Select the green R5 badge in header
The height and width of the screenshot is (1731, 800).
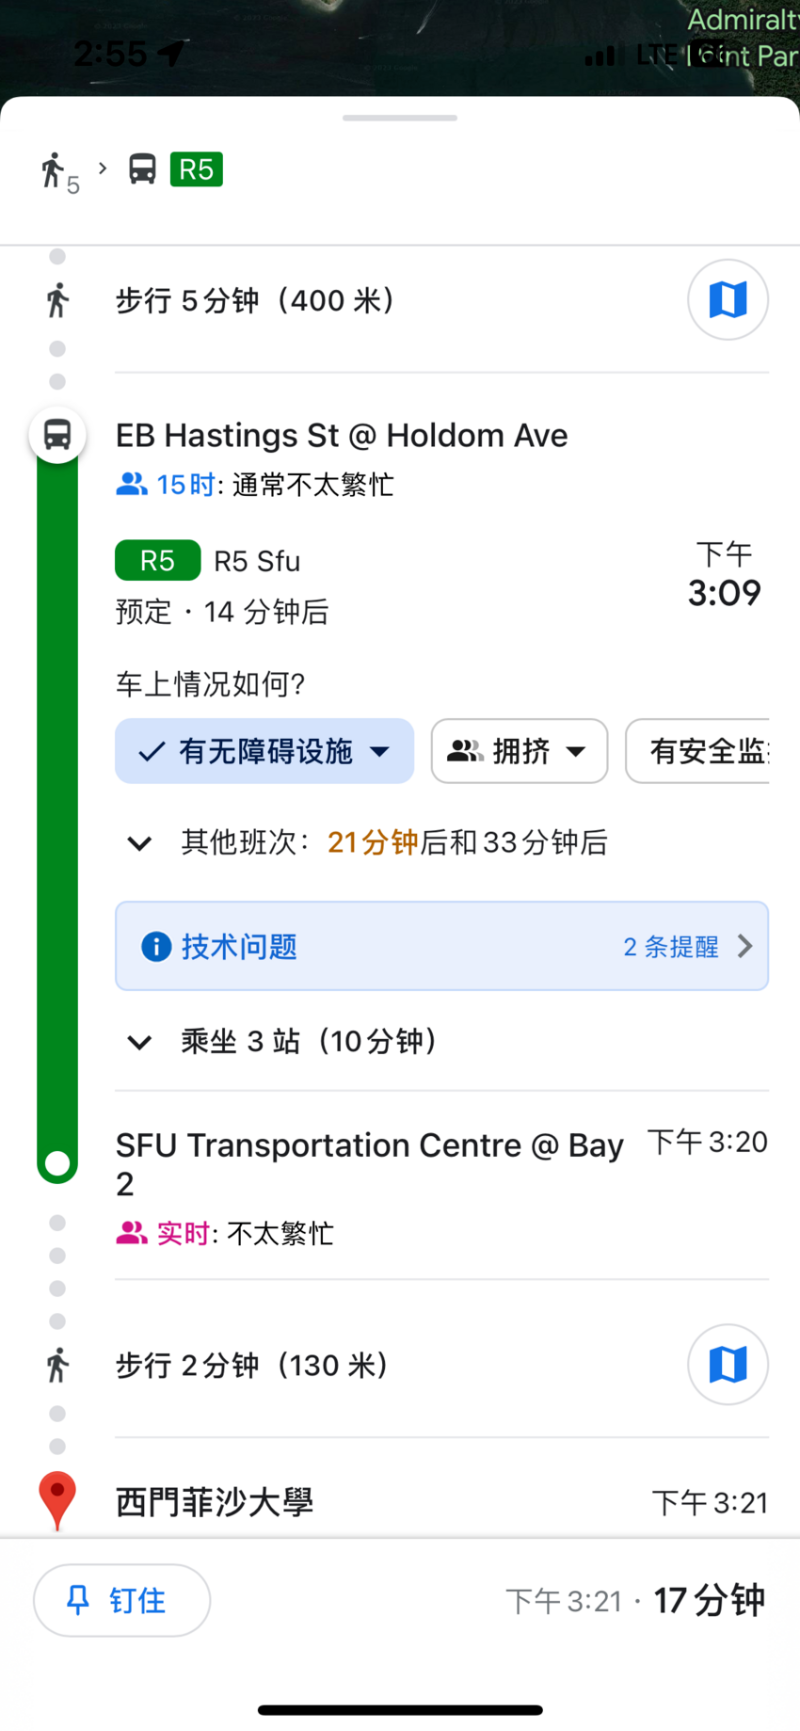point(196,169)
